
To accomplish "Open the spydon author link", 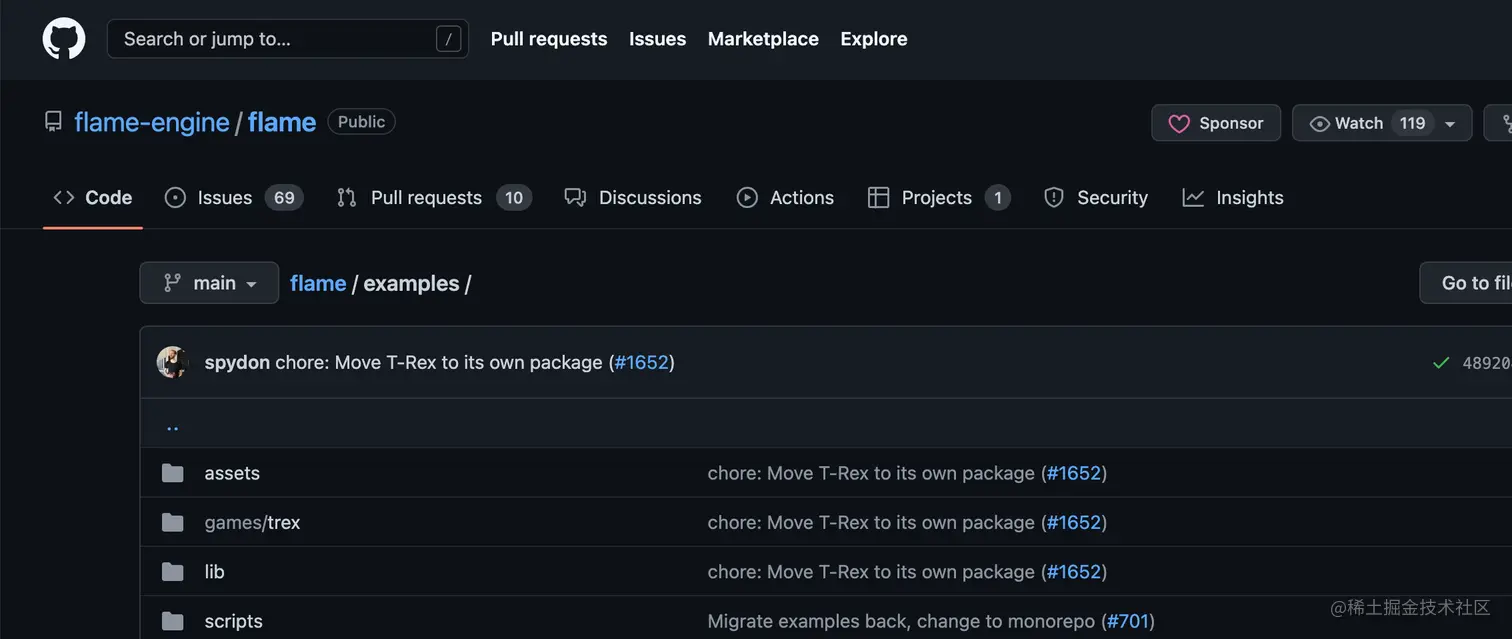I will 237,362.
